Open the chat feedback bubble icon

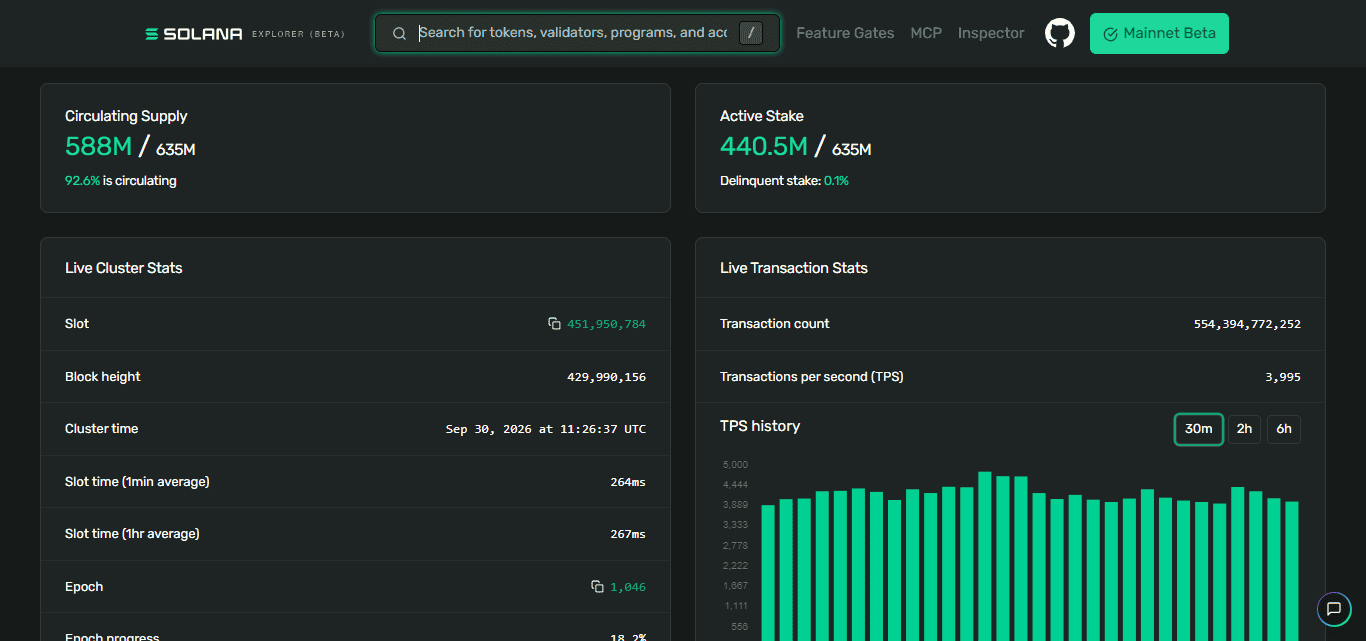(1333, 608)
